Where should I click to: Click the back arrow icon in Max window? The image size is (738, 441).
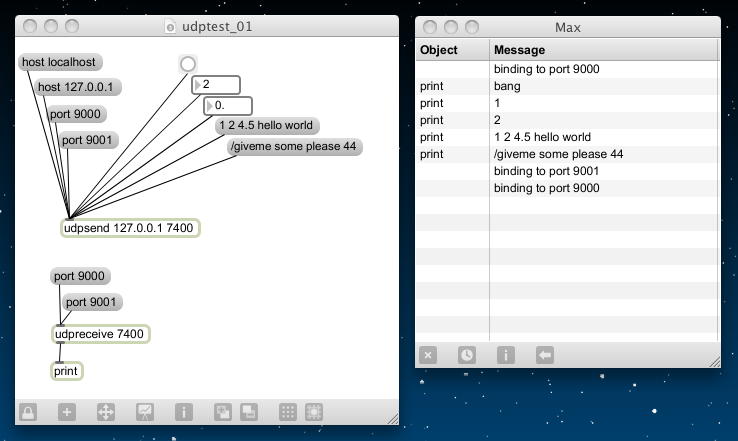pos(545,355)
